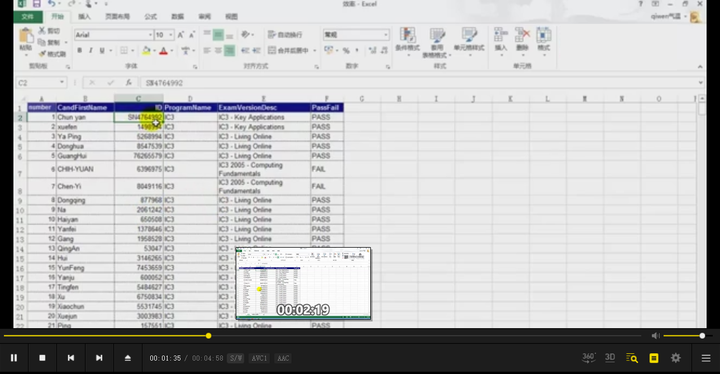
Task: Click the Cut scissors icon
Action: (42, 31)
